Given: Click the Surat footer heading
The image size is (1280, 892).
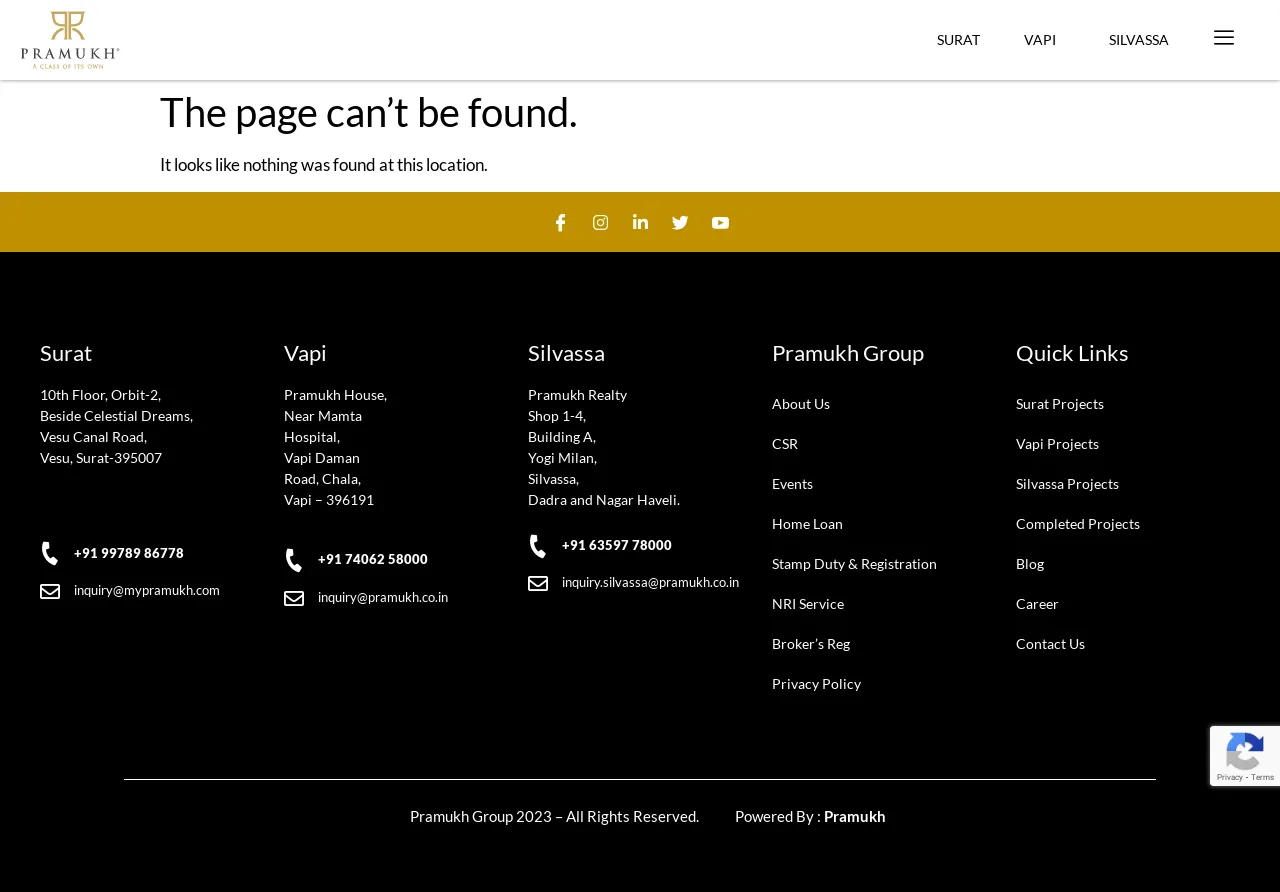Looking at the screenshot, I should [66, 353].
